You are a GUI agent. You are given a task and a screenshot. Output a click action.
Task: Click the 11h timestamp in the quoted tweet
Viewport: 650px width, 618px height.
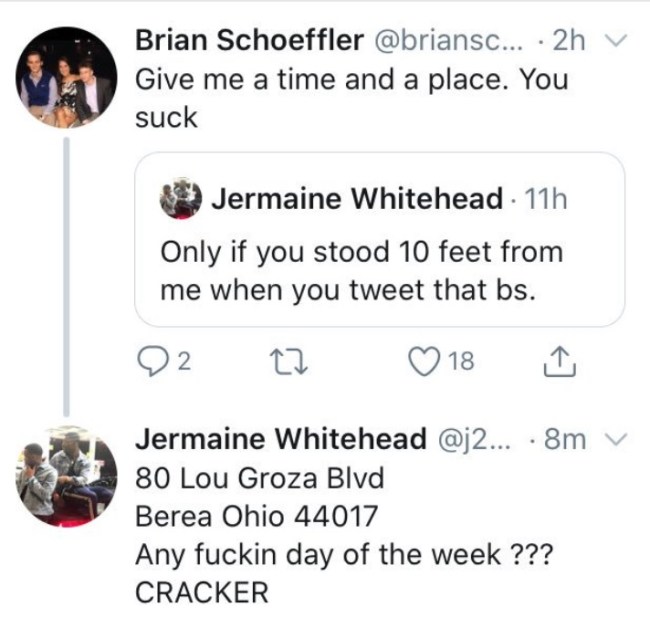click(x=543, y=199)
